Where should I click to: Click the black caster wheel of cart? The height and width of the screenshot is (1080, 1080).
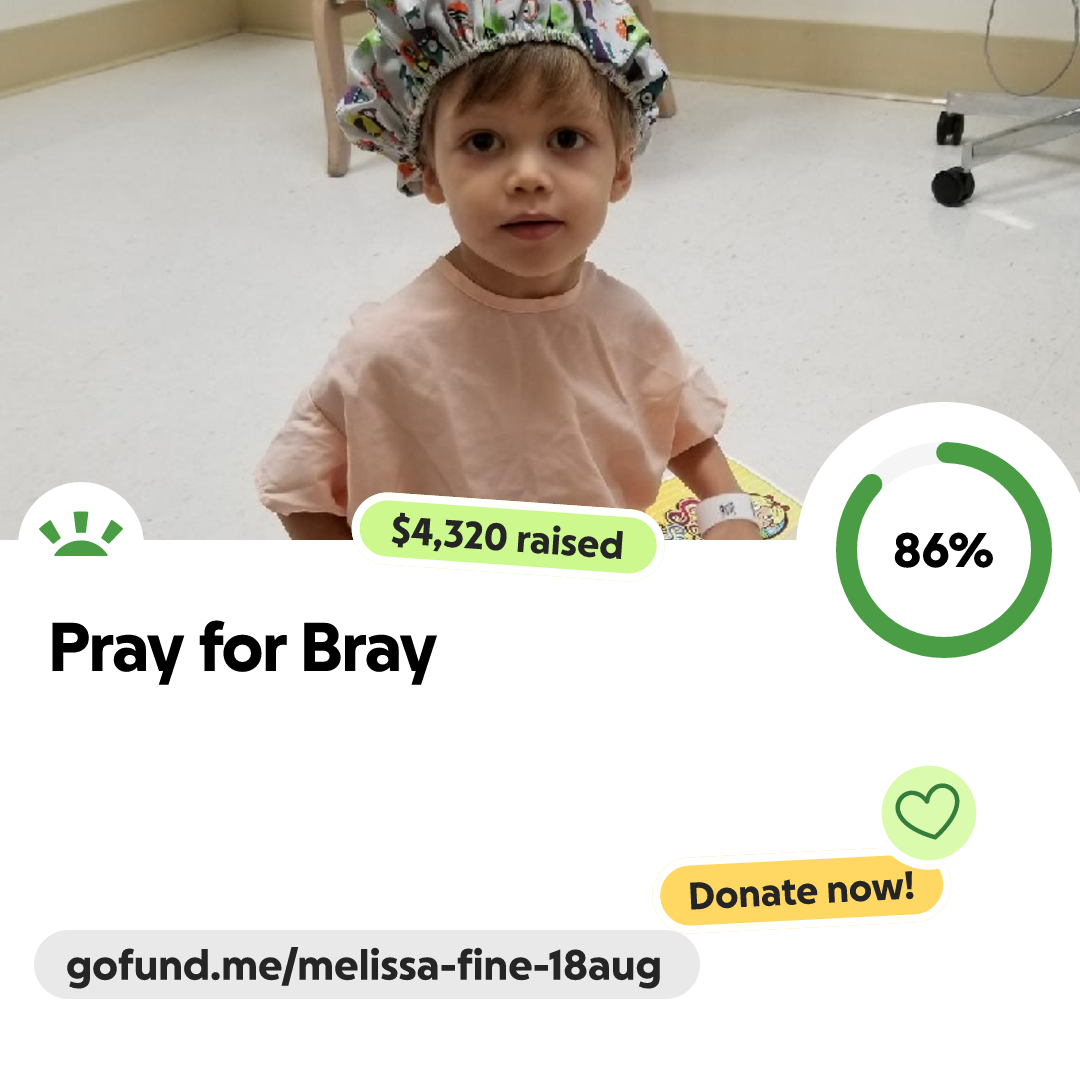[953, 185]
